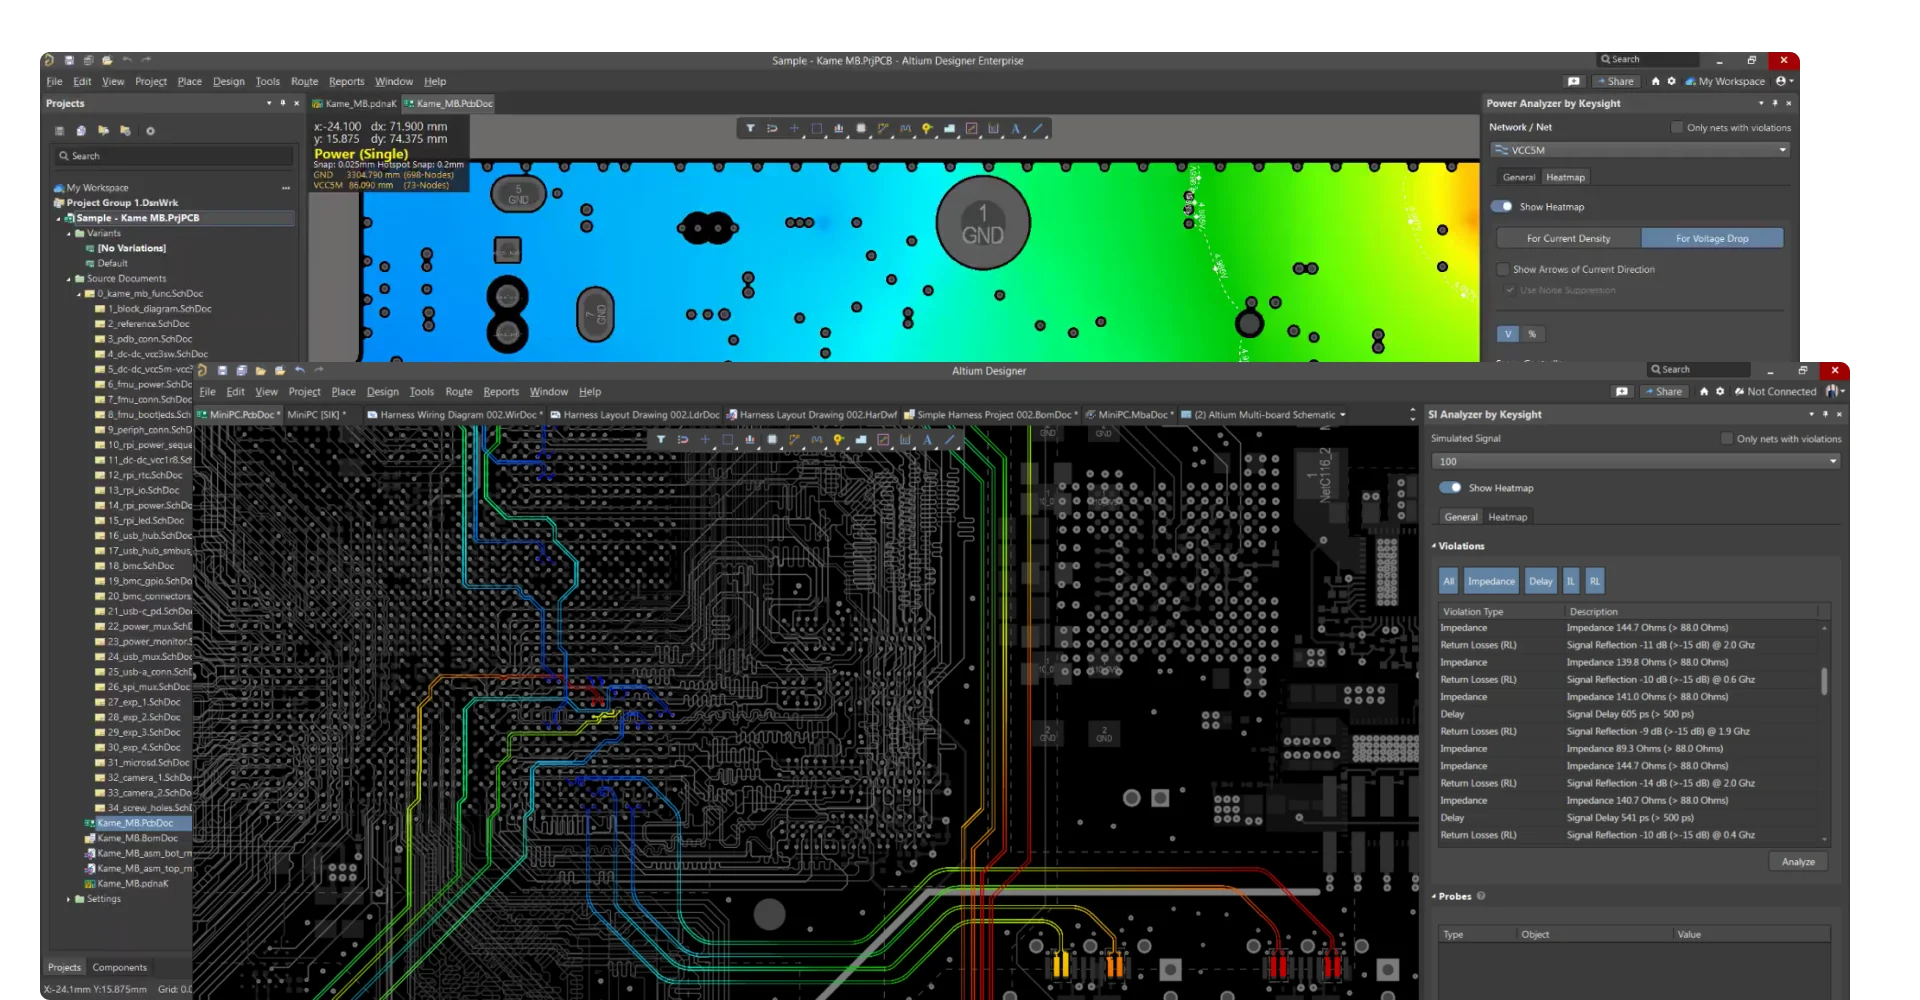The image size is (1920, 1000).
Task: Pin the SI Analyzer by Keysight panel
Action: tap(1825, 414)
